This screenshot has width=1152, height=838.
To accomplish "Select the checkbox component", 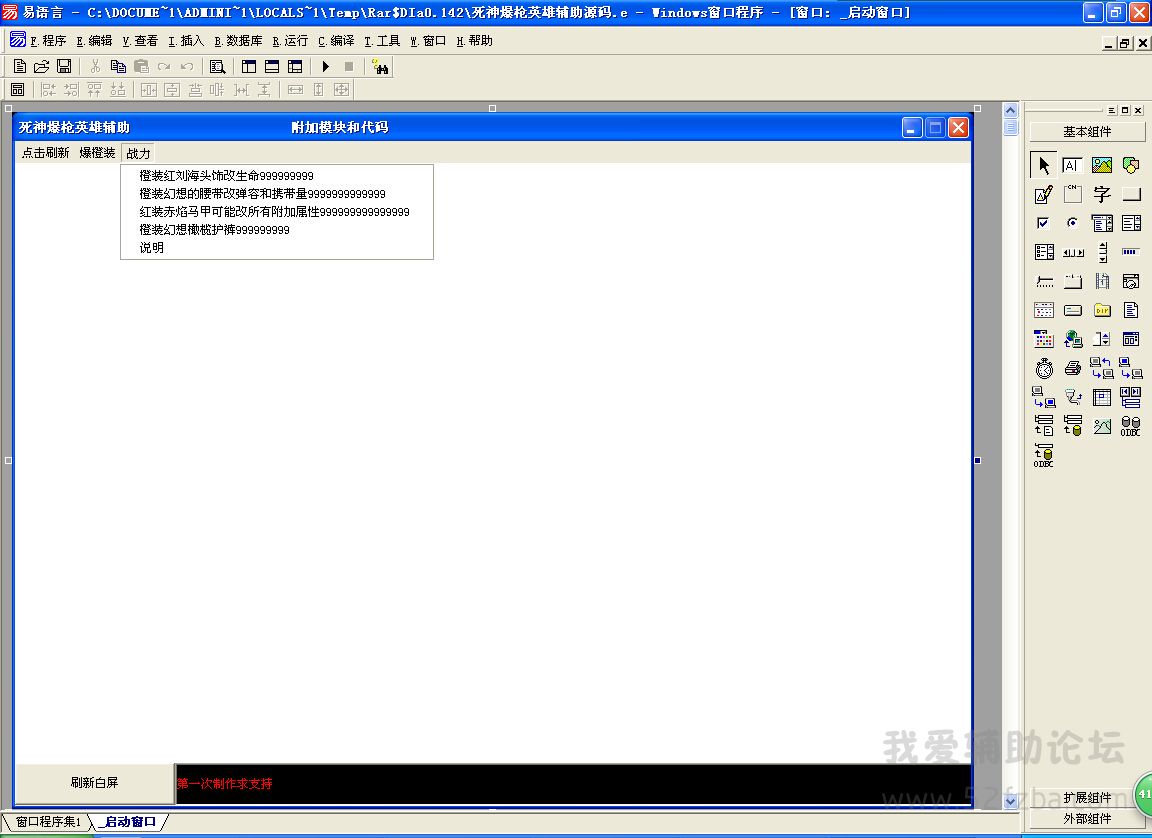I will 1044,223.
